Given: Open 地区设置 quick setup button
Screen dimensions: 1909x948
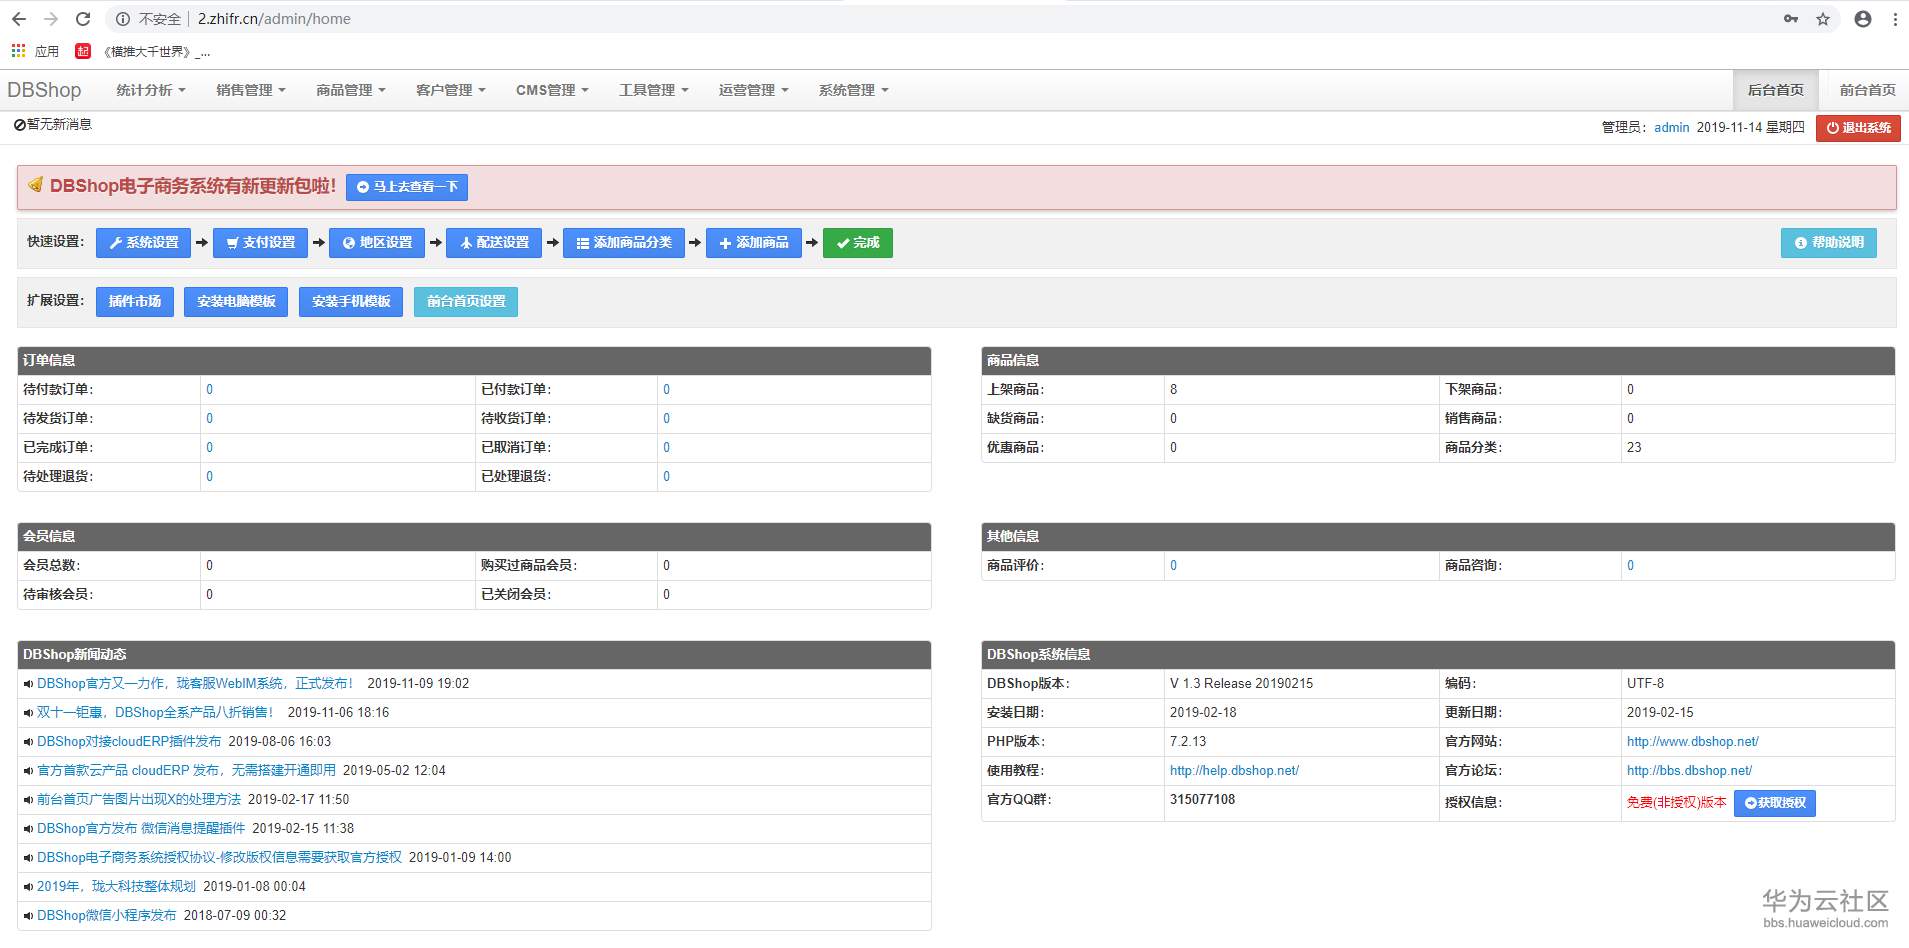Looking at the screenshot, I should coord(377,243).
